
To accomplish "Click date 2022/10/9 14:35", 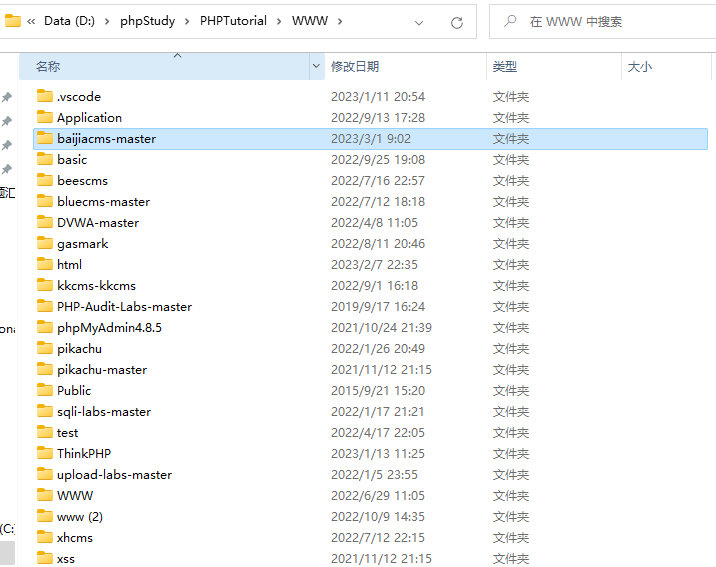I will click(x=378, y=517).
